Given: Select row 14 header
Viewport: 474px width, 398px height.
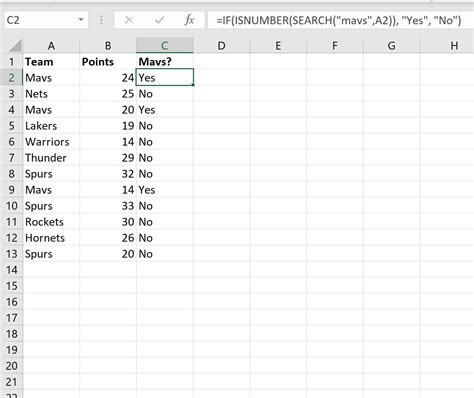Looking at the screenshot, I should [x=11, y=270].
